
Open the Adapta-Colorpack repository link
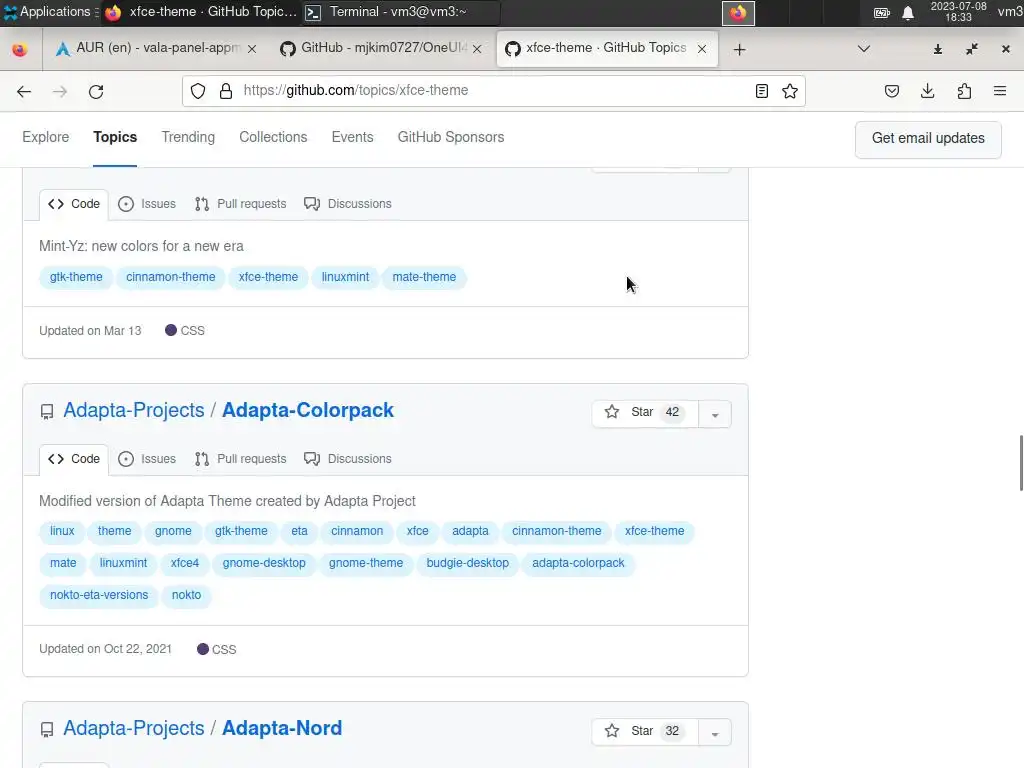coord(308,410)
